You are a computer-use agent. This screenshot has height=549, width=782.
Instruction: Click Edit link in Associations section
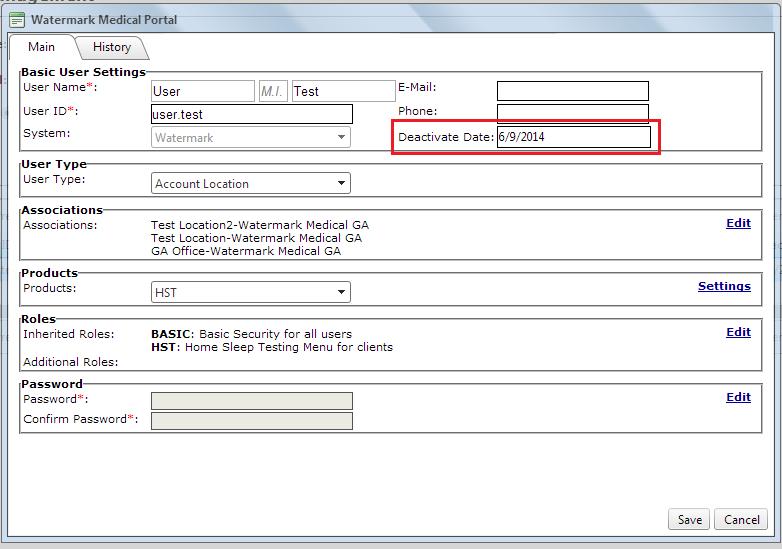(x=738, y=223)
